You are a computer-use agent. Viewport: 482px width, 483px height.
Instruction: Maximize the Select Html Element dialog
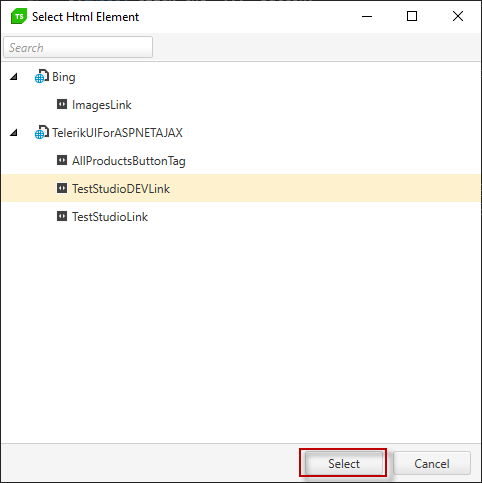point(412,16)
